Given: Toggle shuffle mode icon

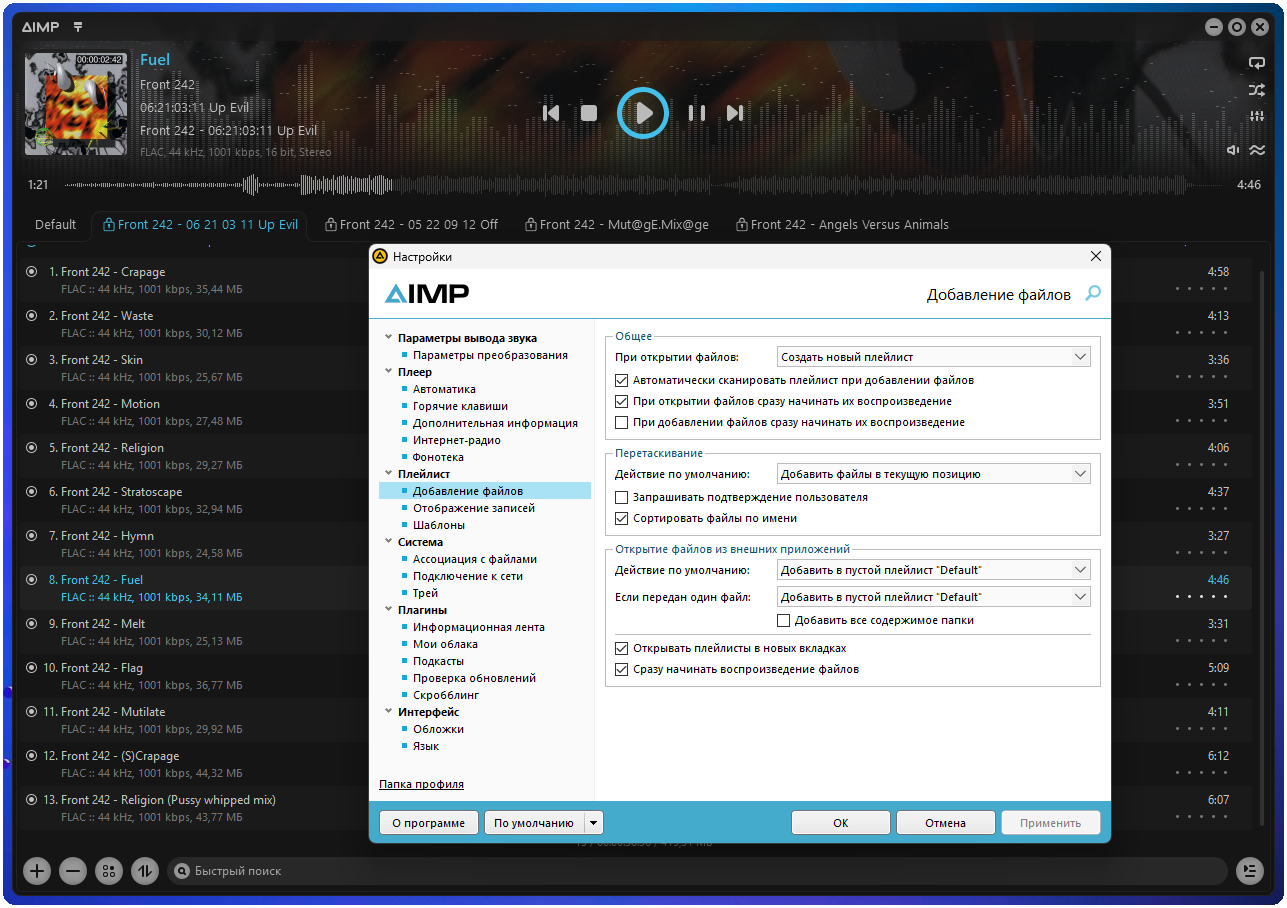Looking at the screenshot, I should pos(1256,90).
